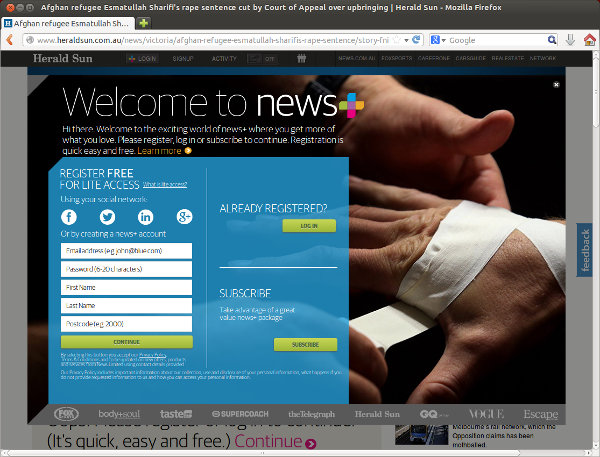This screenshot has width=600, height=457.
Task: Click the Escape logo in footer strip
Action: click(x=541, y=415)
